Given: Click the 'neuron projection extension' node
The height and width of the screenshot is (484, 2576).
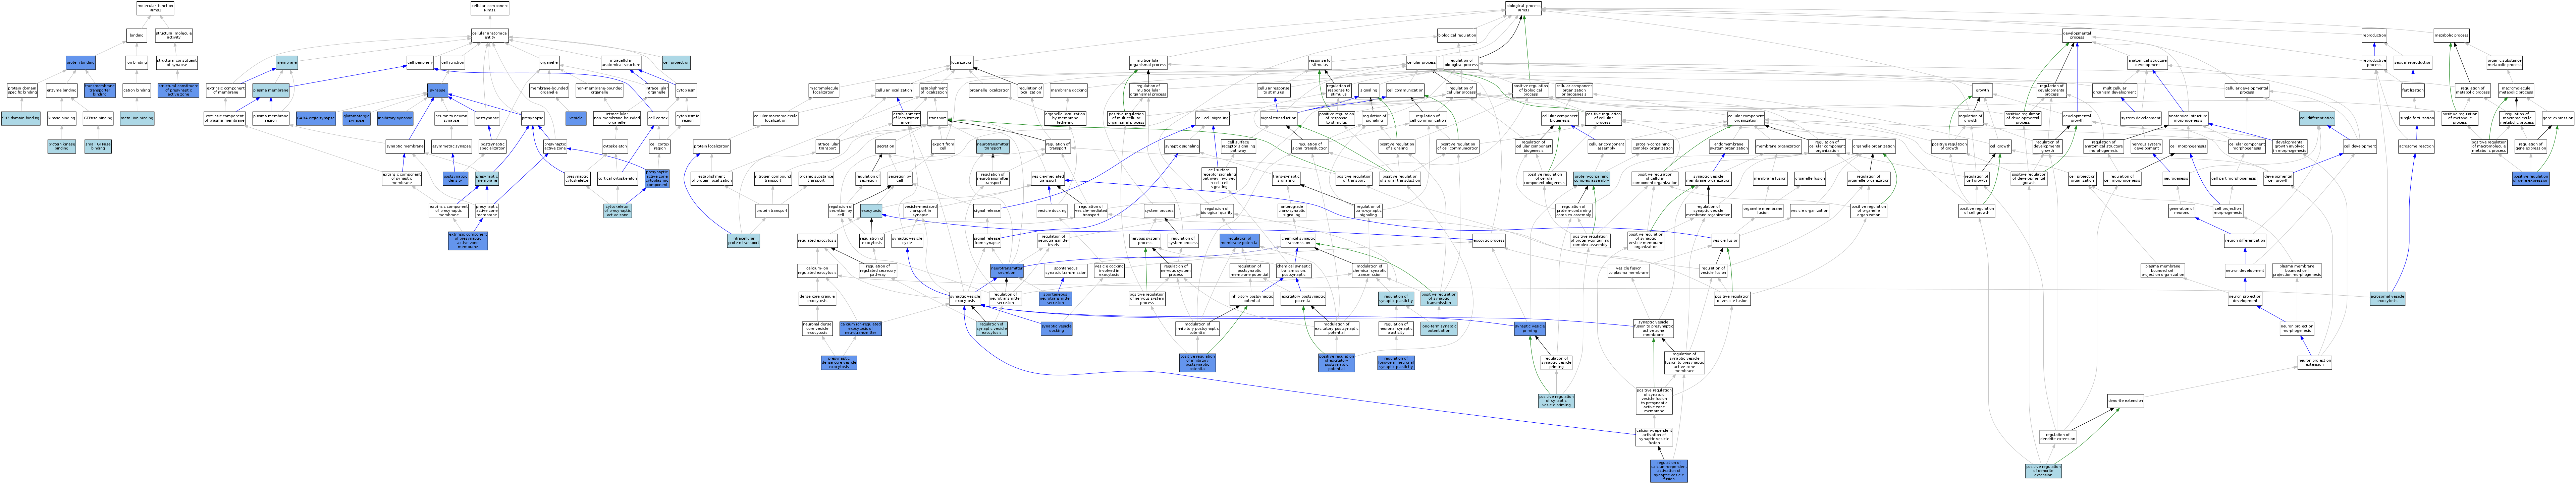Looking at the screenshot, I should point(2315,363).
